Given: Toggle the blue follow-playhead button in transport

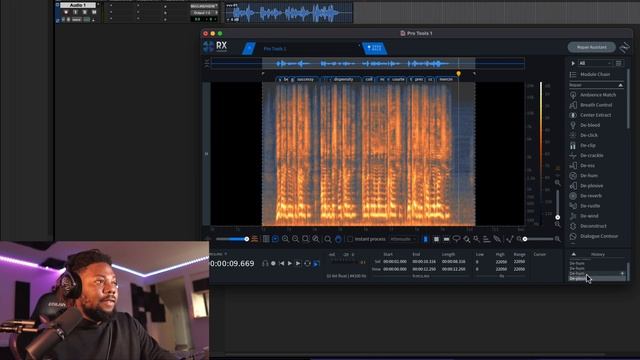Looking at the screenshot, I should click(x=316, y=264).
